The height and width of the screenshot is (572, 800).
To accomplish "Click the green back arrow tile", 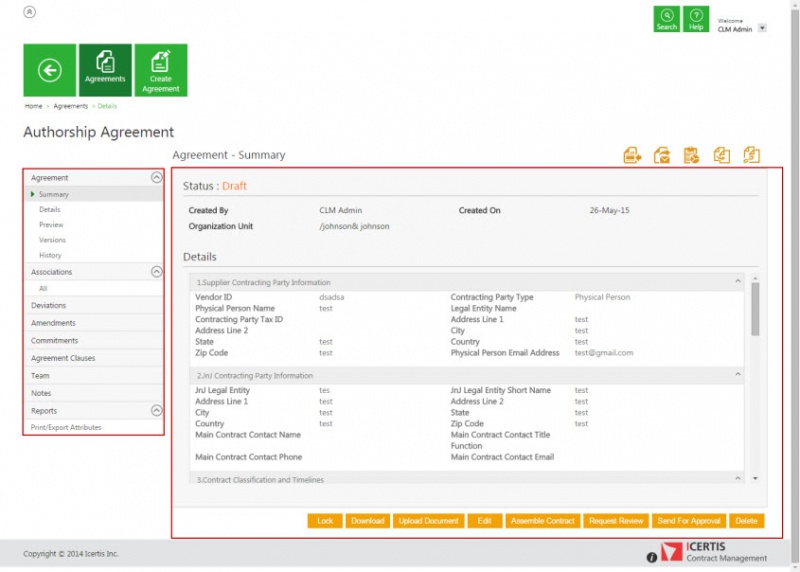I will [x=50, y=70].
